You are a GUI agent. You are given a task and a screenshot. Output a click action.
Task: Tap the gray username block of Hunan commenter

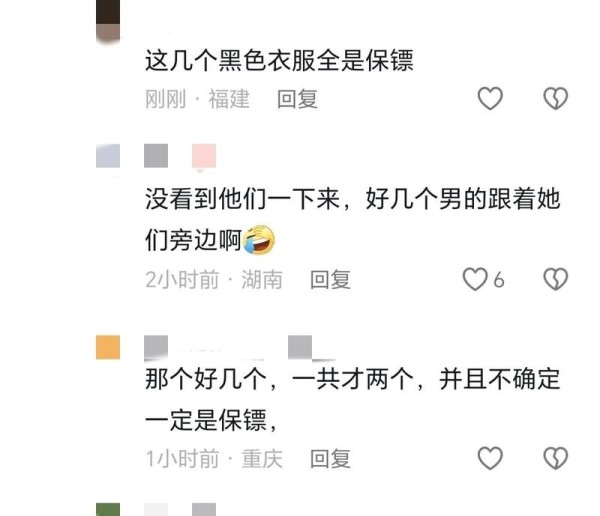point(156,156)
